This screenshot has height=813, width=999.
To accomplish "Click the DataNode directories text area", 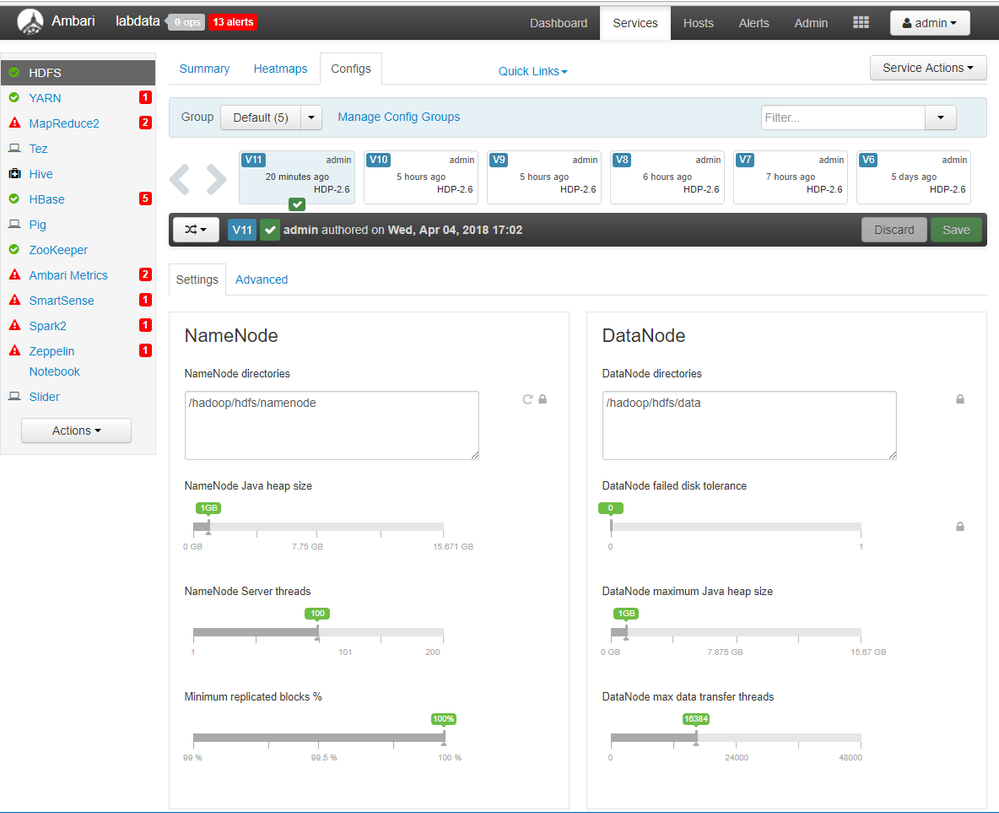I will (749, 425).
